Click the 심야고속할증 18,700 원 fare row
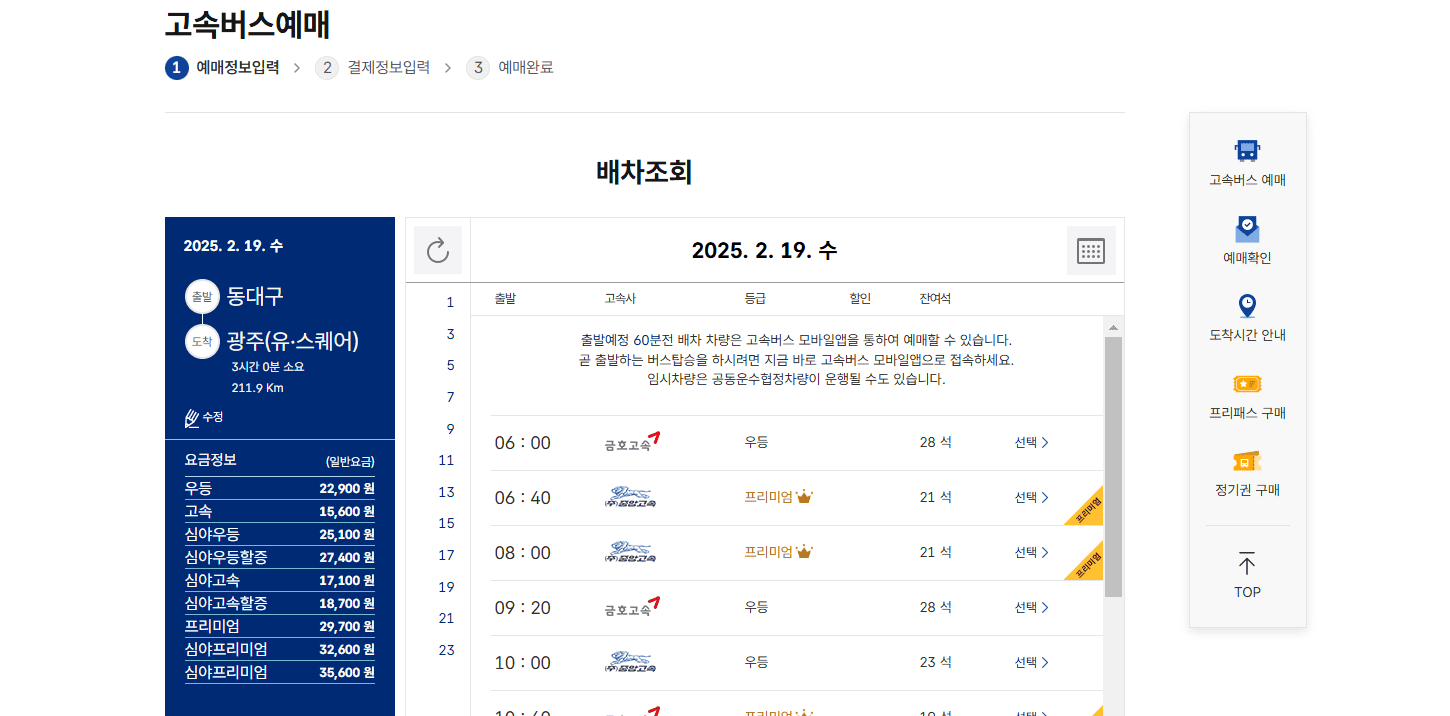Screen dimensions: 1450x716 coord(280,603)
